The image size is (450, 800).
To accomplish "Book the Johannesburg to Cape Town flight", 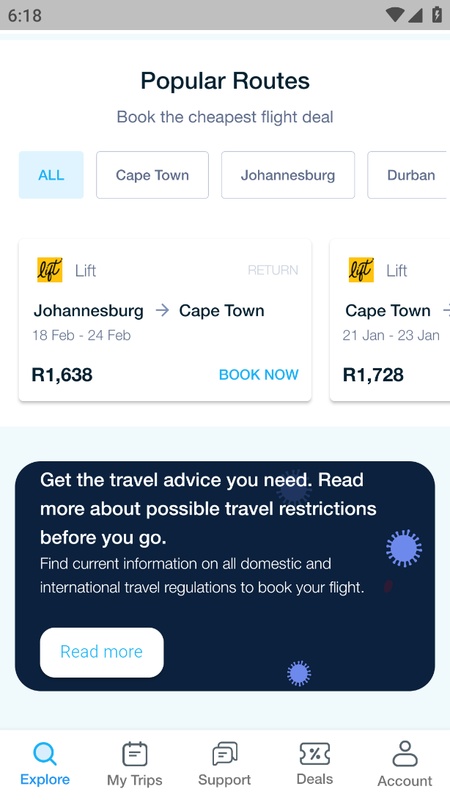I will pos(259,374).
